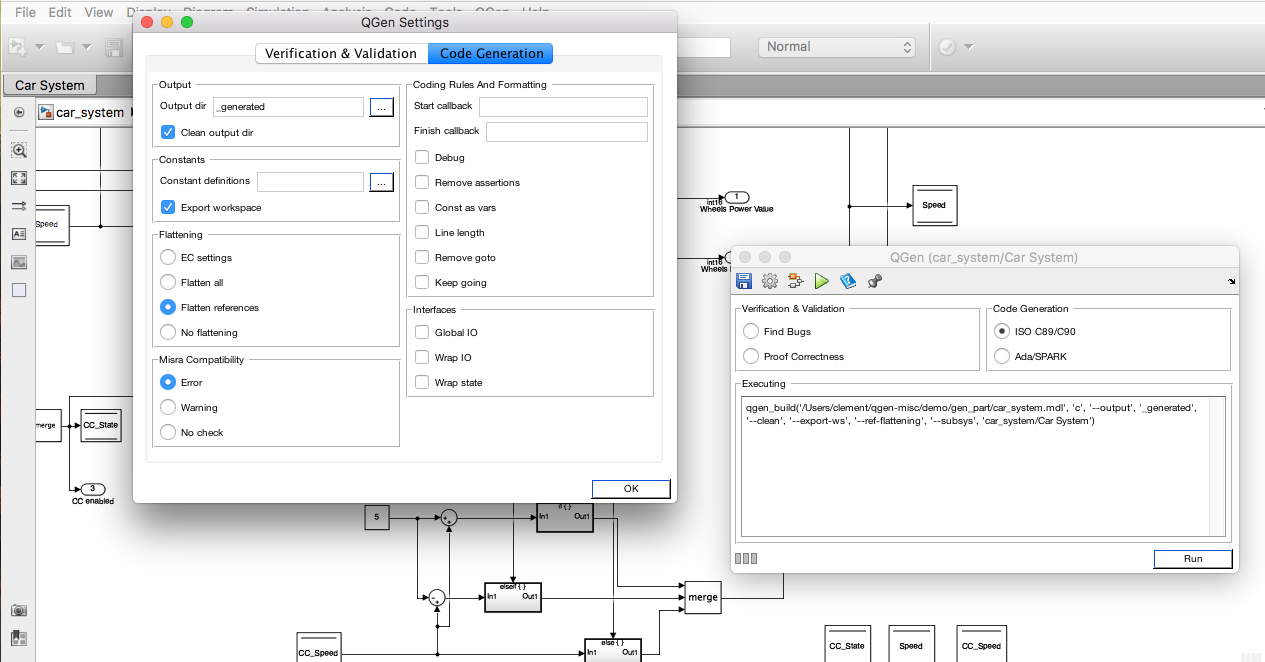Open settings gear in QGen window toolbar

click(770, 282)
